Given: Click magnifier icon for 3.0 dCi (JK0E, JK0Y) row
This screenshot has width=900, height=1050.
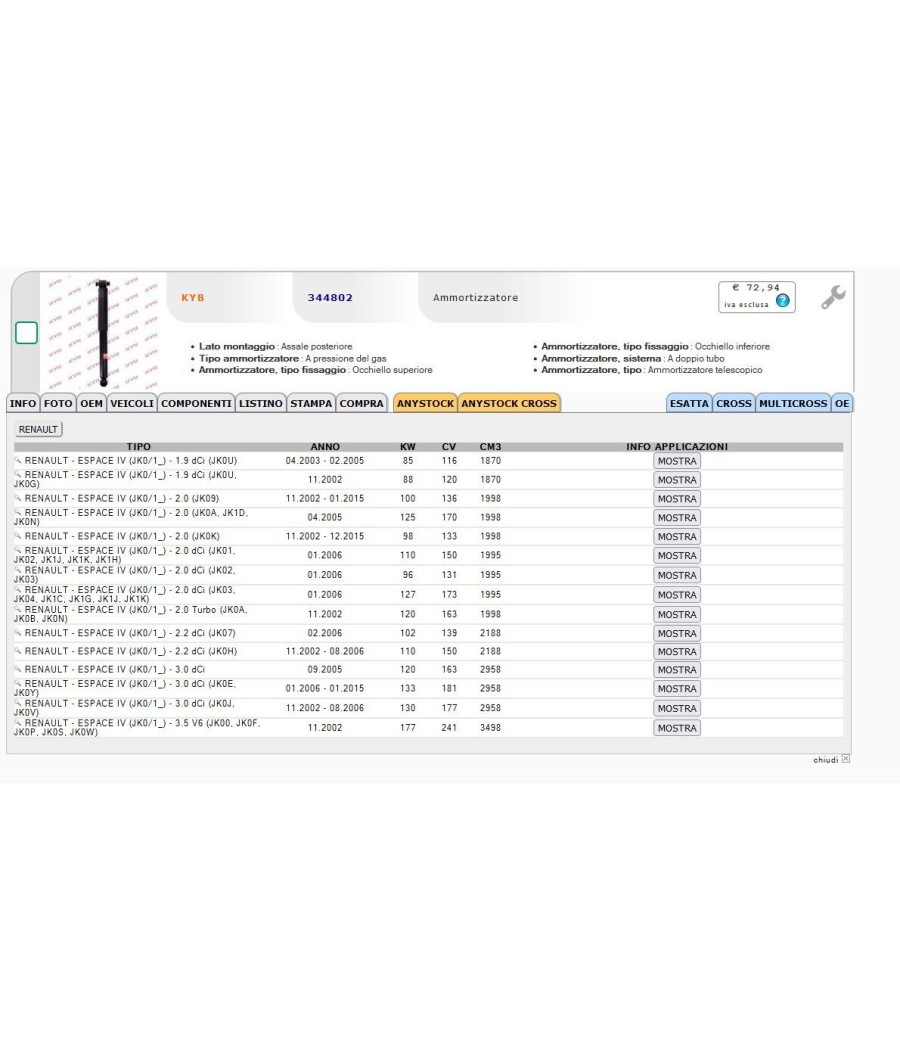Looking at the screenshot, I should (18, 683).
